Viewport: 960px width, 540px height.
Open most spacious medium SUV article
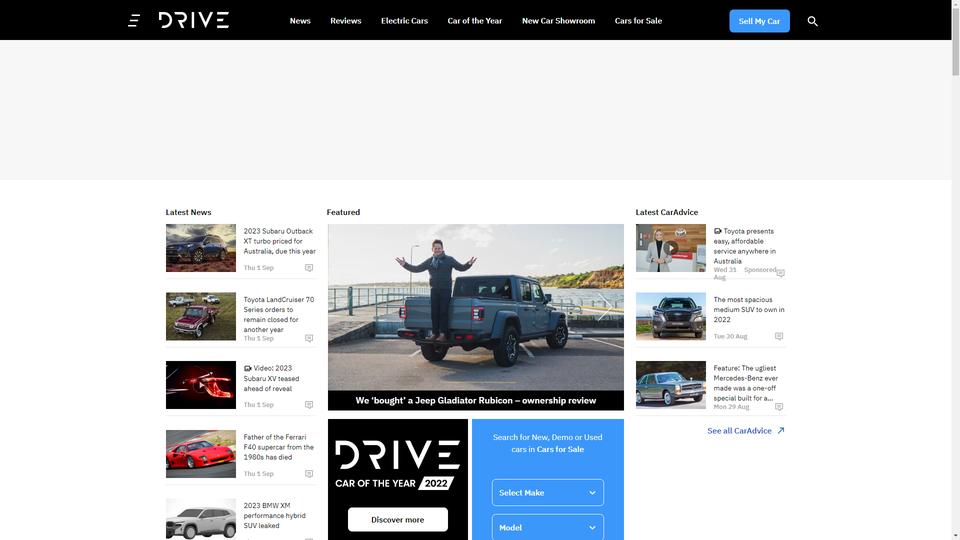point(749,310)
